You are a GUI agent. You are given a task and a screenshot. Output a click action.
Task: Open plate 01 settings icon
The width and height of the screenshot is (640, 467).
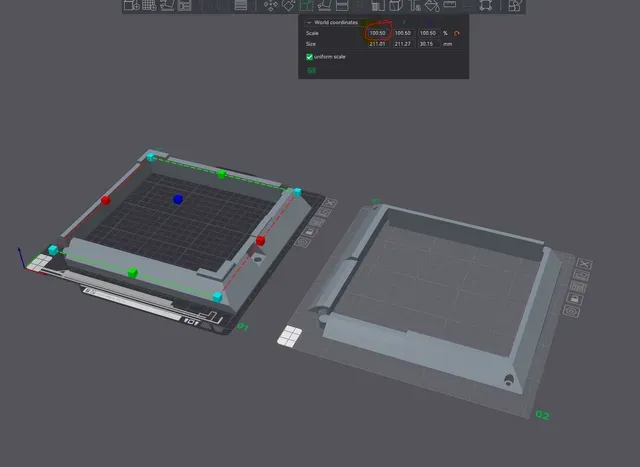tap(302, 242)
